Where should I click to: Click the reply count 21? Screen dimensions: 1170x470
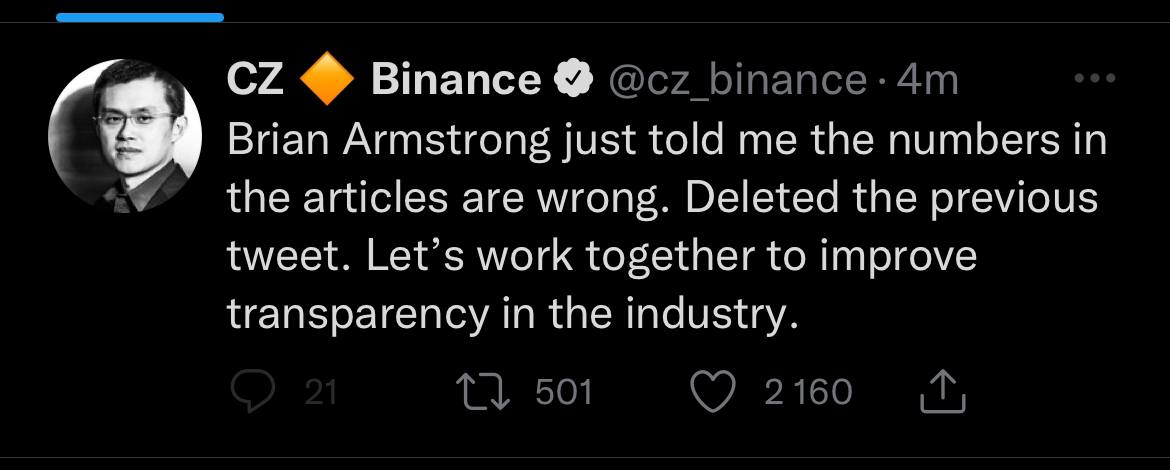point(321,392)
